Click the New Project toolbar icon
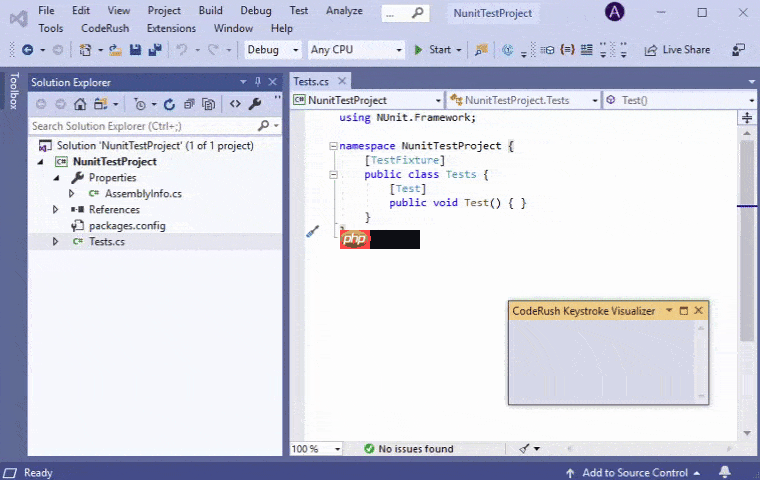The height and width of the screenshot is (480, 760). [85, 49]
